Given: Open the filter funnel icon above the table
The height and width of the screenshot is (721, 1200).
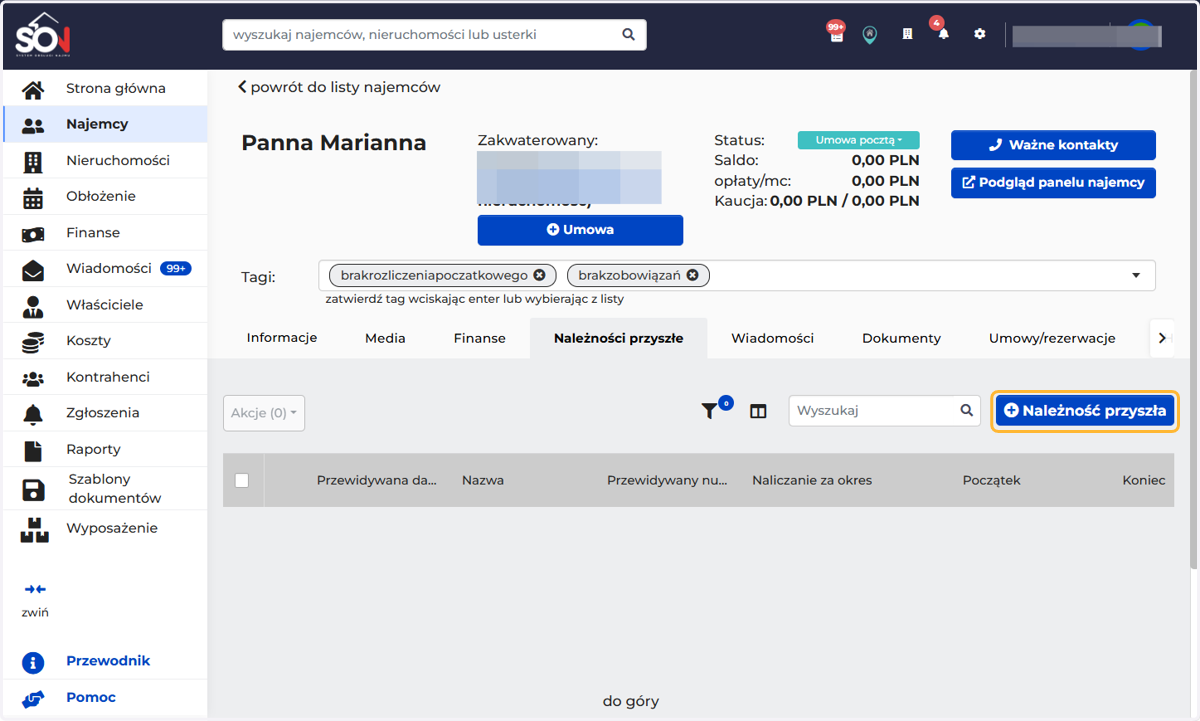Looking at the screenshot, I should point(710,410).
